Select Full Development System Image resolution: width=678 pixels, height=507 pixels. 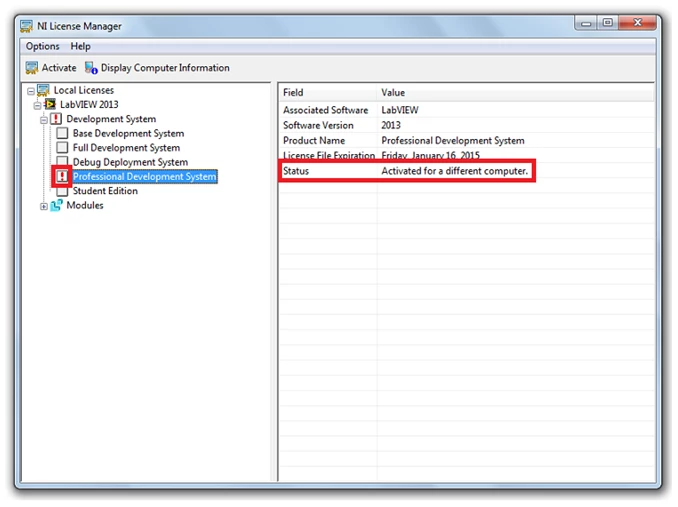126,148
